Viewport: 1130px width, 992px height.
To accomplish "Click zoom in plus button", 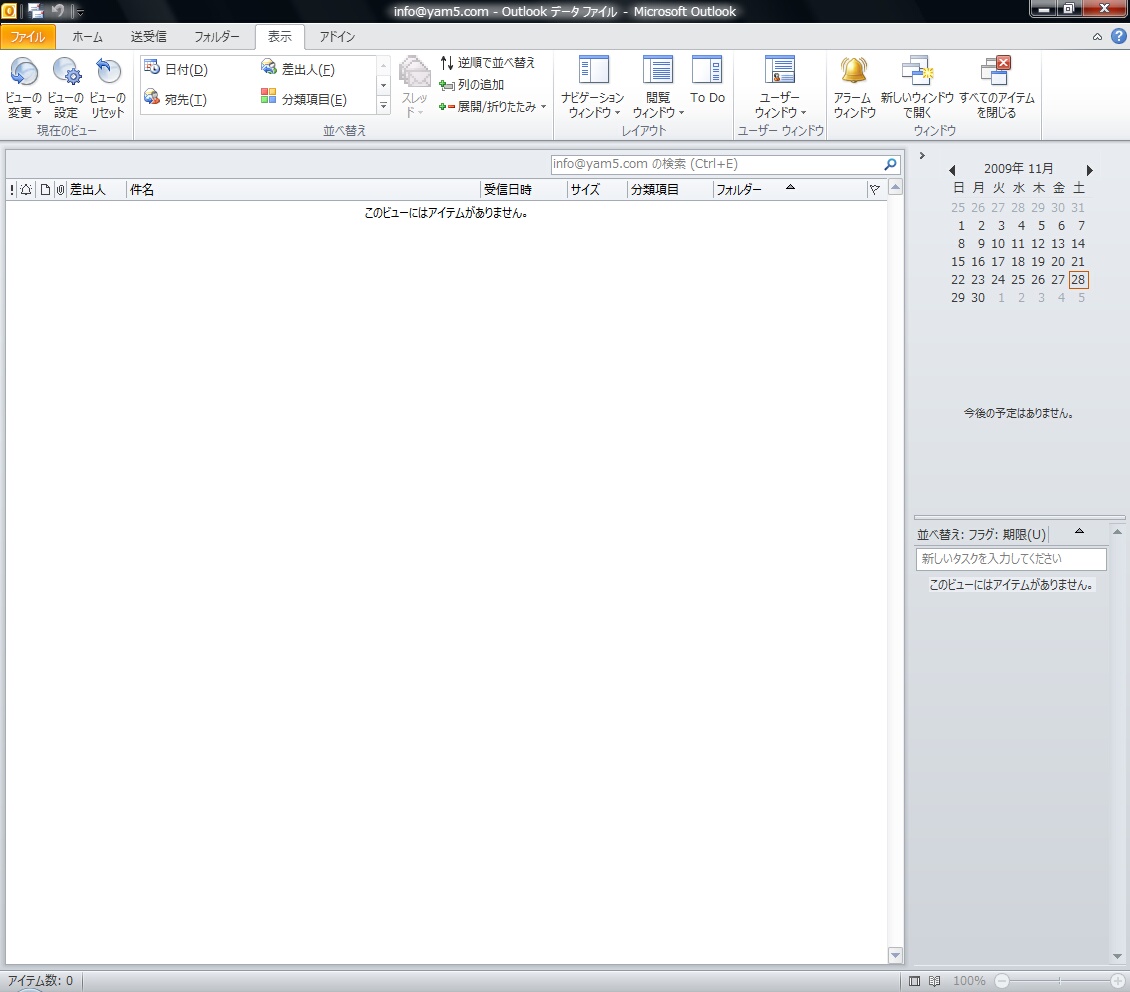I will (x=1118, y=981).
